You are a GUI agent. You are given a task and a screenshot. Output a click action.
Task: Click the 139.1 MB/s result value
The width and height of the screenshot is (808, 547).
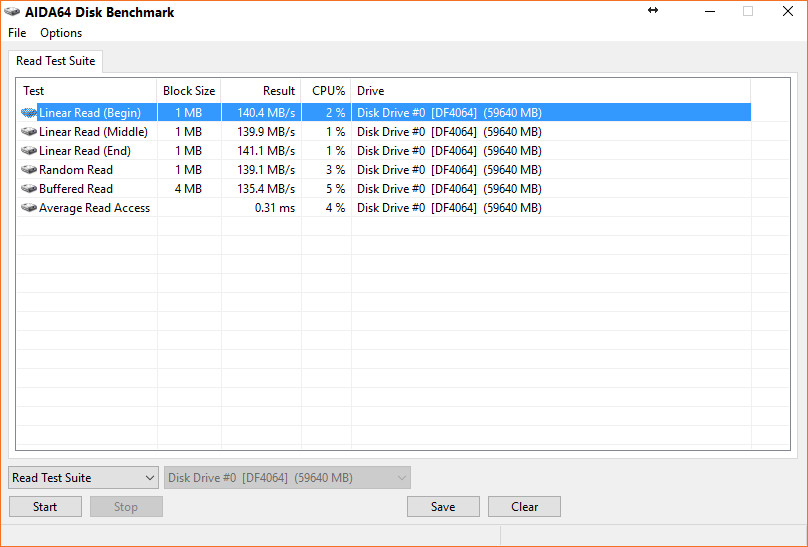coord(266,169)
